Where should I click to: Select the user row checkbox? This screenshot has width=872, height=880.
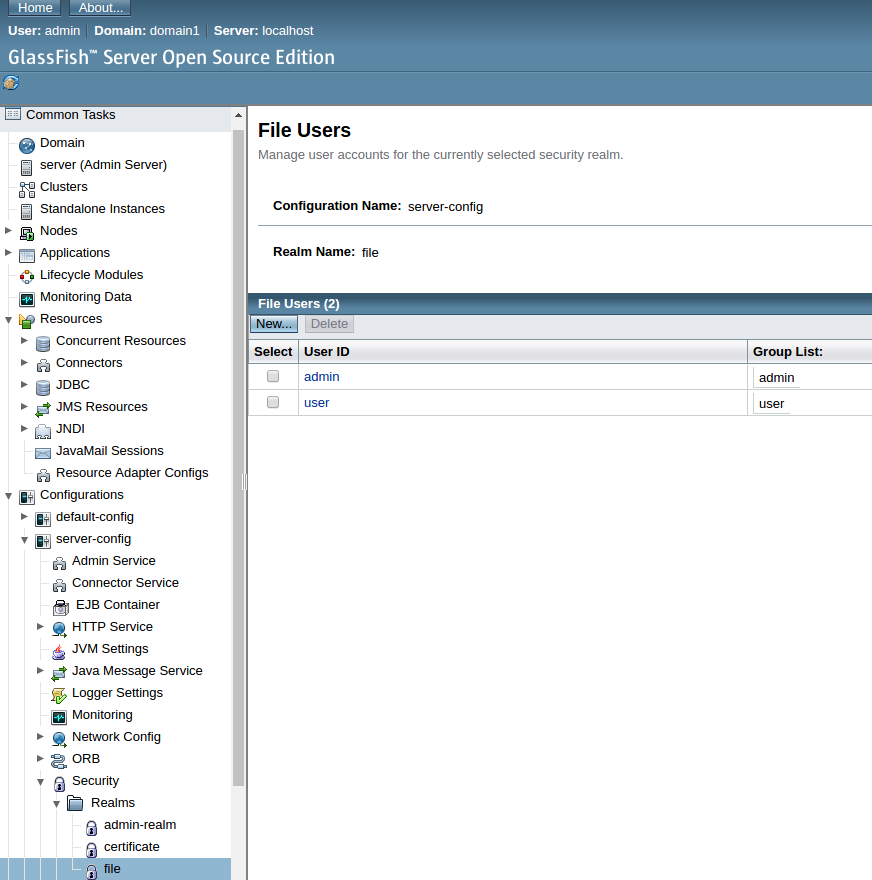273,402
